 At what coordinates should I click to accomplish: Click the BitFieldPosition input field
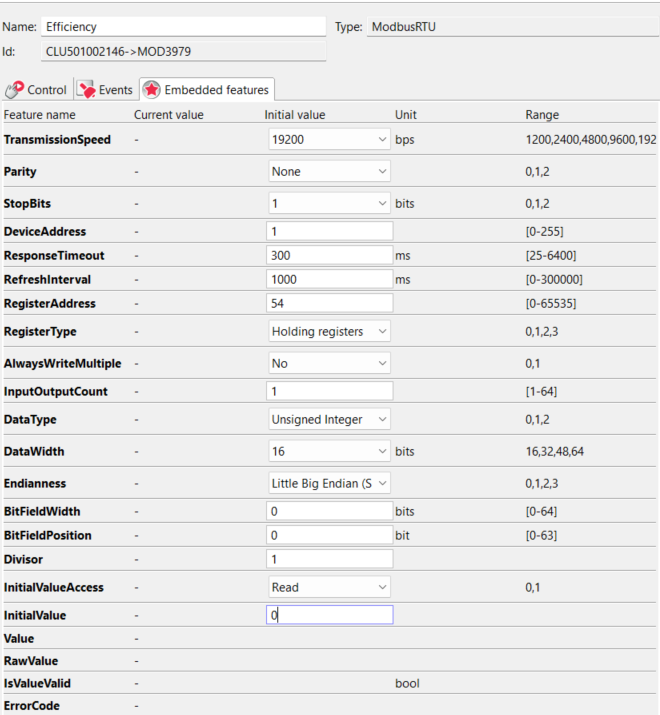click(329, 535)
